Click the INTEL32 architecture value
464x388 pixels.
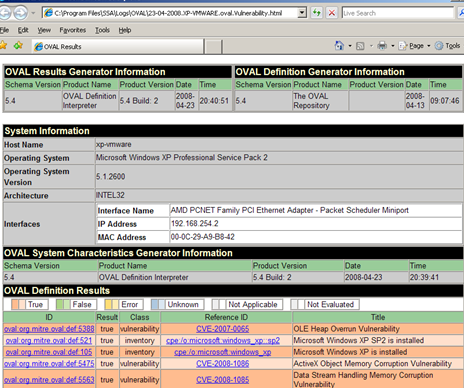tap(110, 195)
